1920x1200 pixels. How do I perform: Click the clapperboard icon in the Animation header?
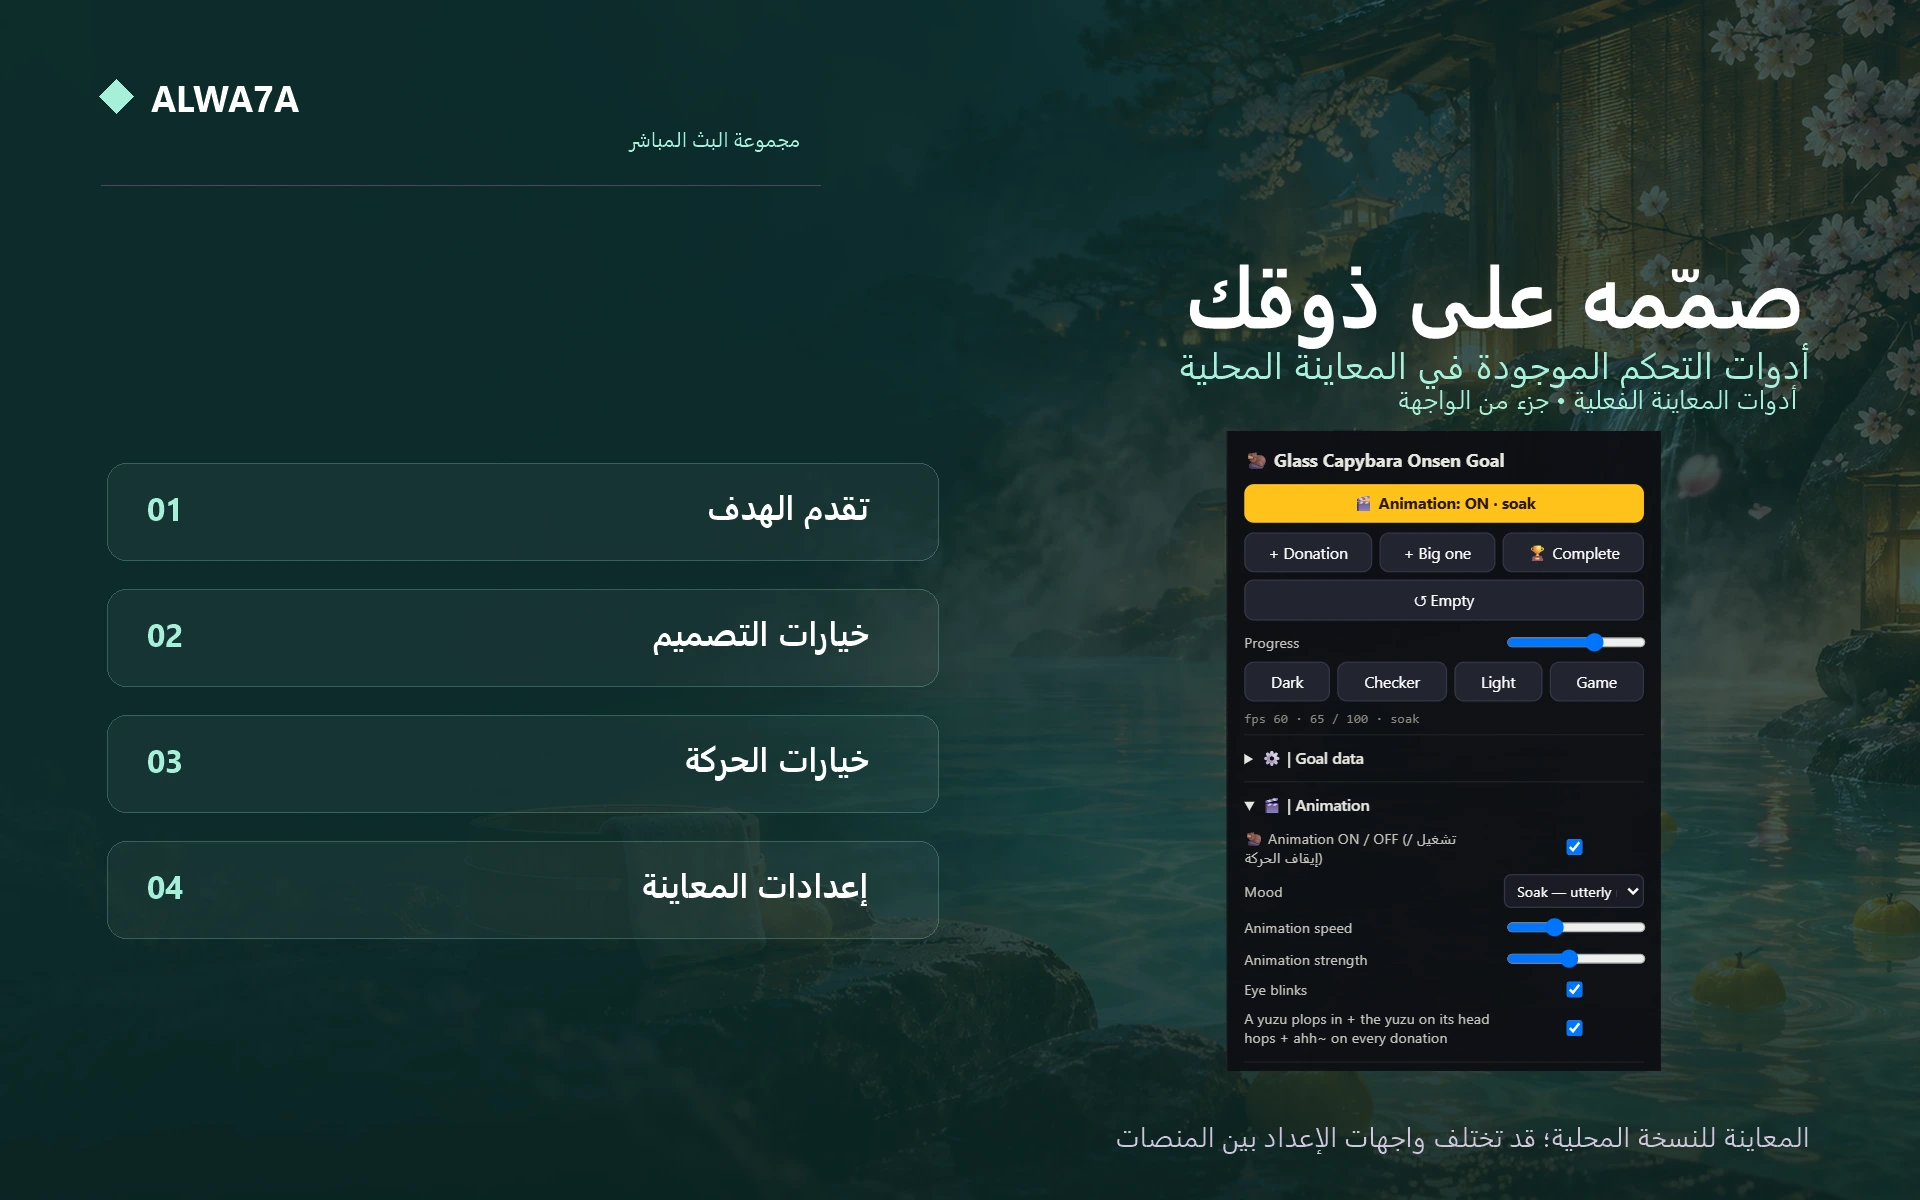tap(1272, 806)
